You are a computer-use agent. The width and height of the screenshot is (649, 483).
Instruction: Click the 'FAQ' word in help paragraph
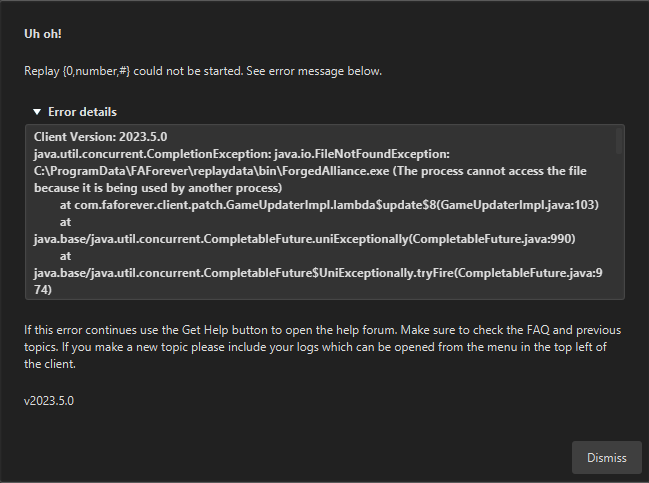(x=538, y=330)
